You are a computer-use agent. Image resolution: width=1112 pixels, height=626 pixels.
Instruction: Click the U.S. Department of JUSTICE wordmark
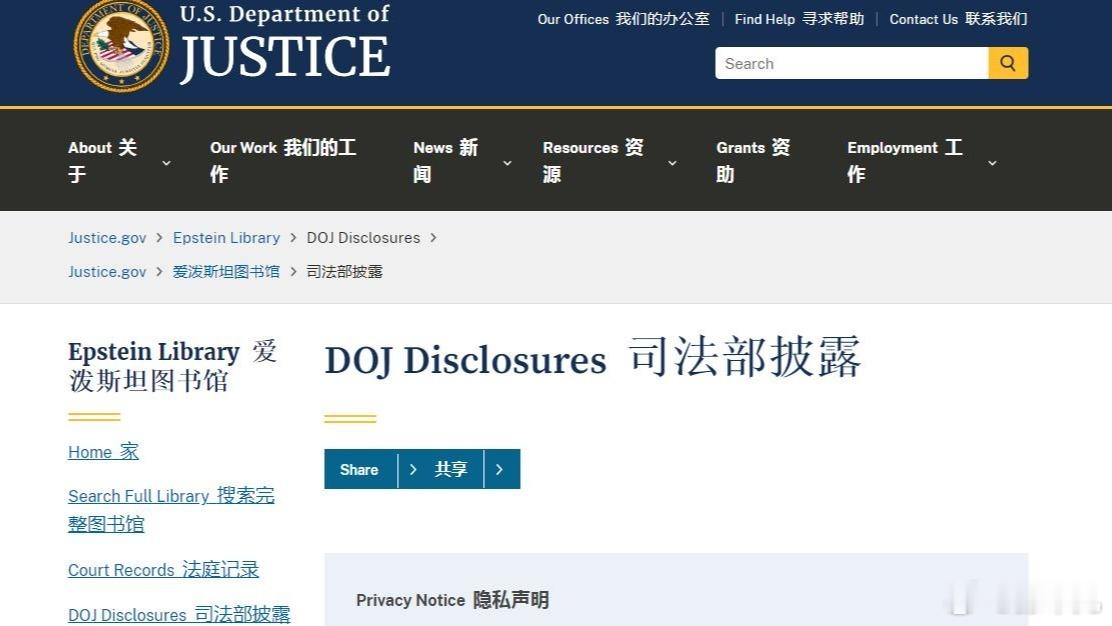[x=284, y=42]
